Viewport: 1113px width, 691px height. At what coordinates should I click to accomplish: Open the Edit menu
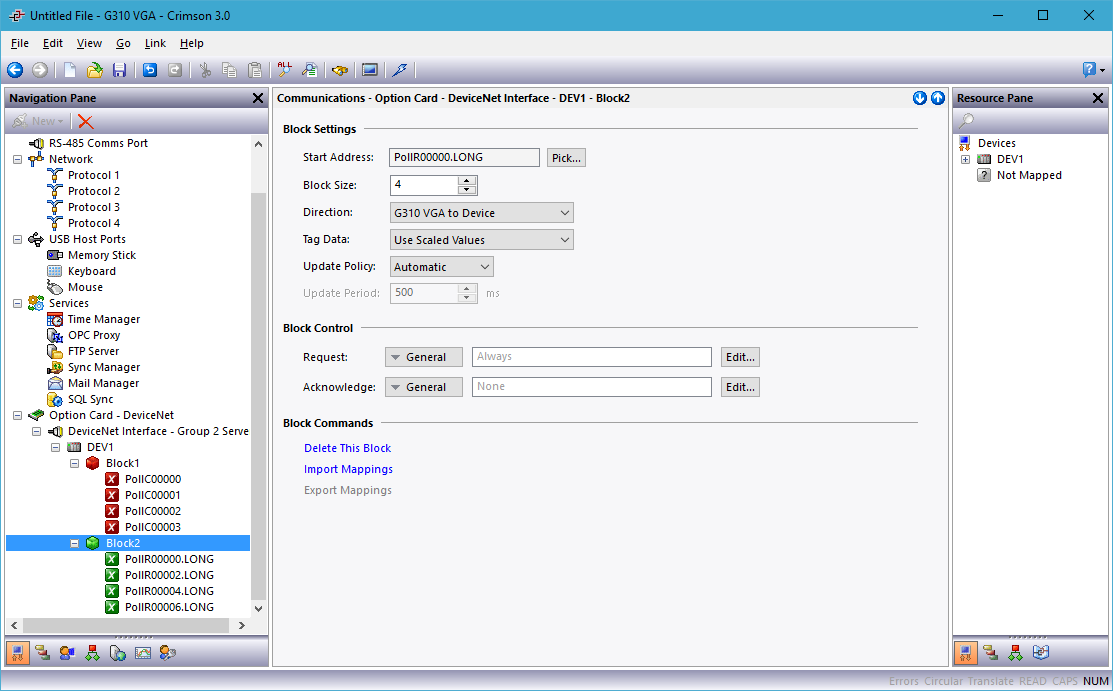(x=53, y=43)
